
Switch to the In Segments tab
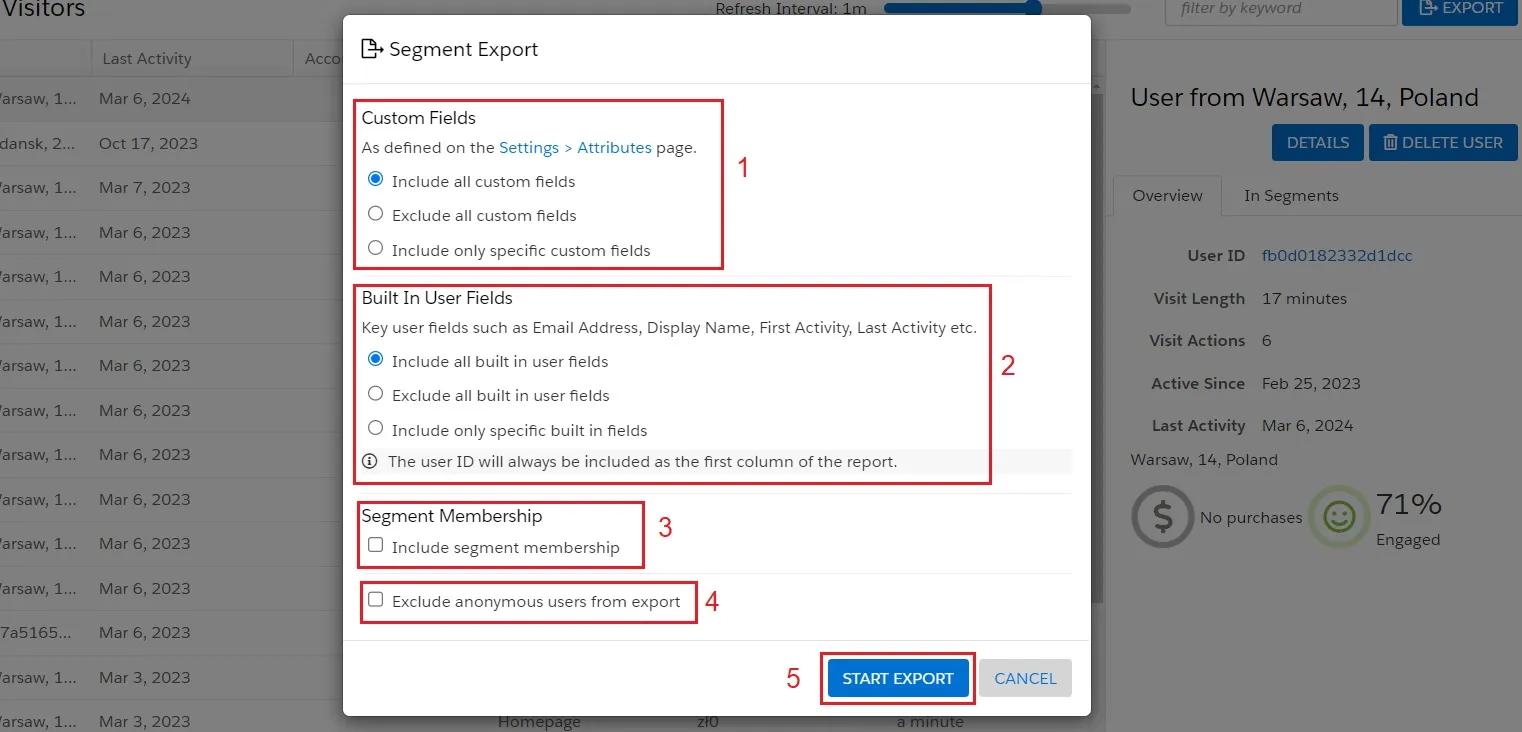click(1290, 195)
